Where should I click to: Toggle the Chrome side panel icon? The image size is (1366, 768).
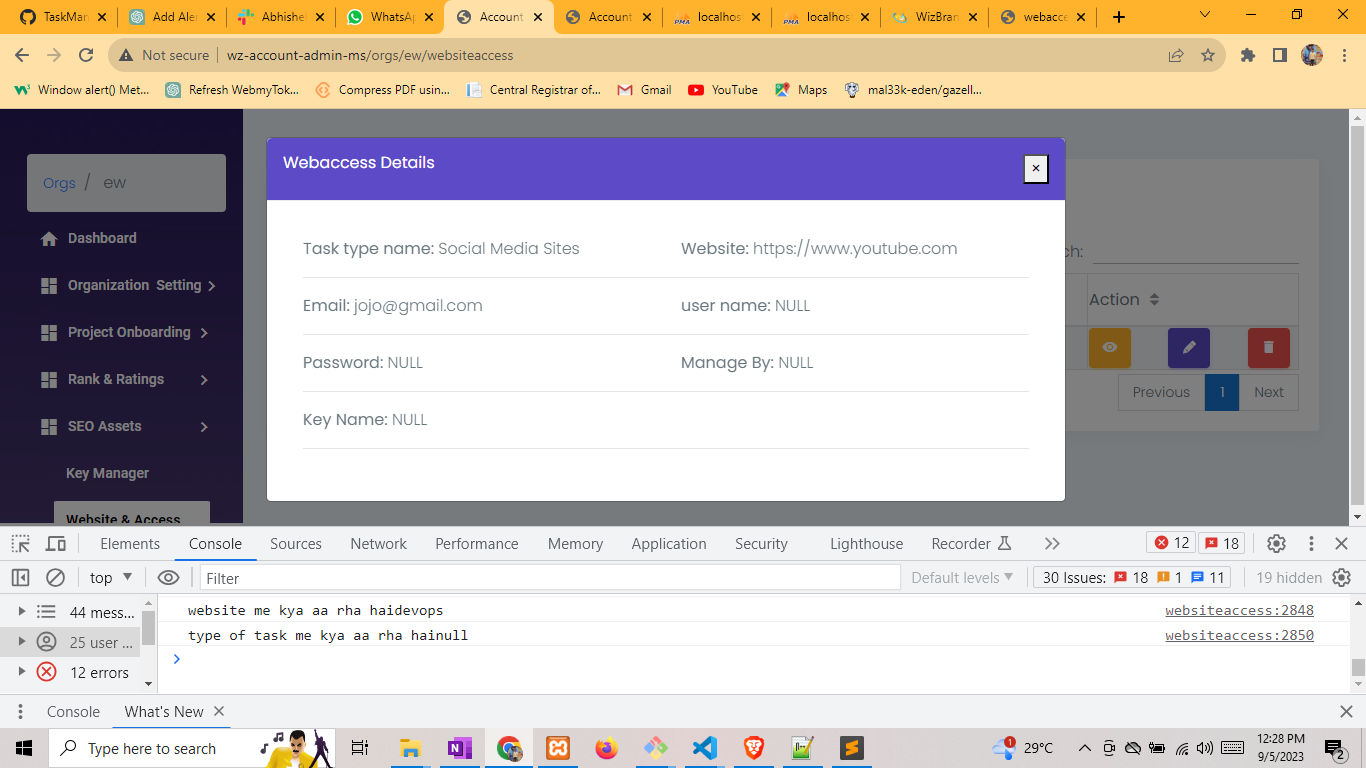point(1280,55)
